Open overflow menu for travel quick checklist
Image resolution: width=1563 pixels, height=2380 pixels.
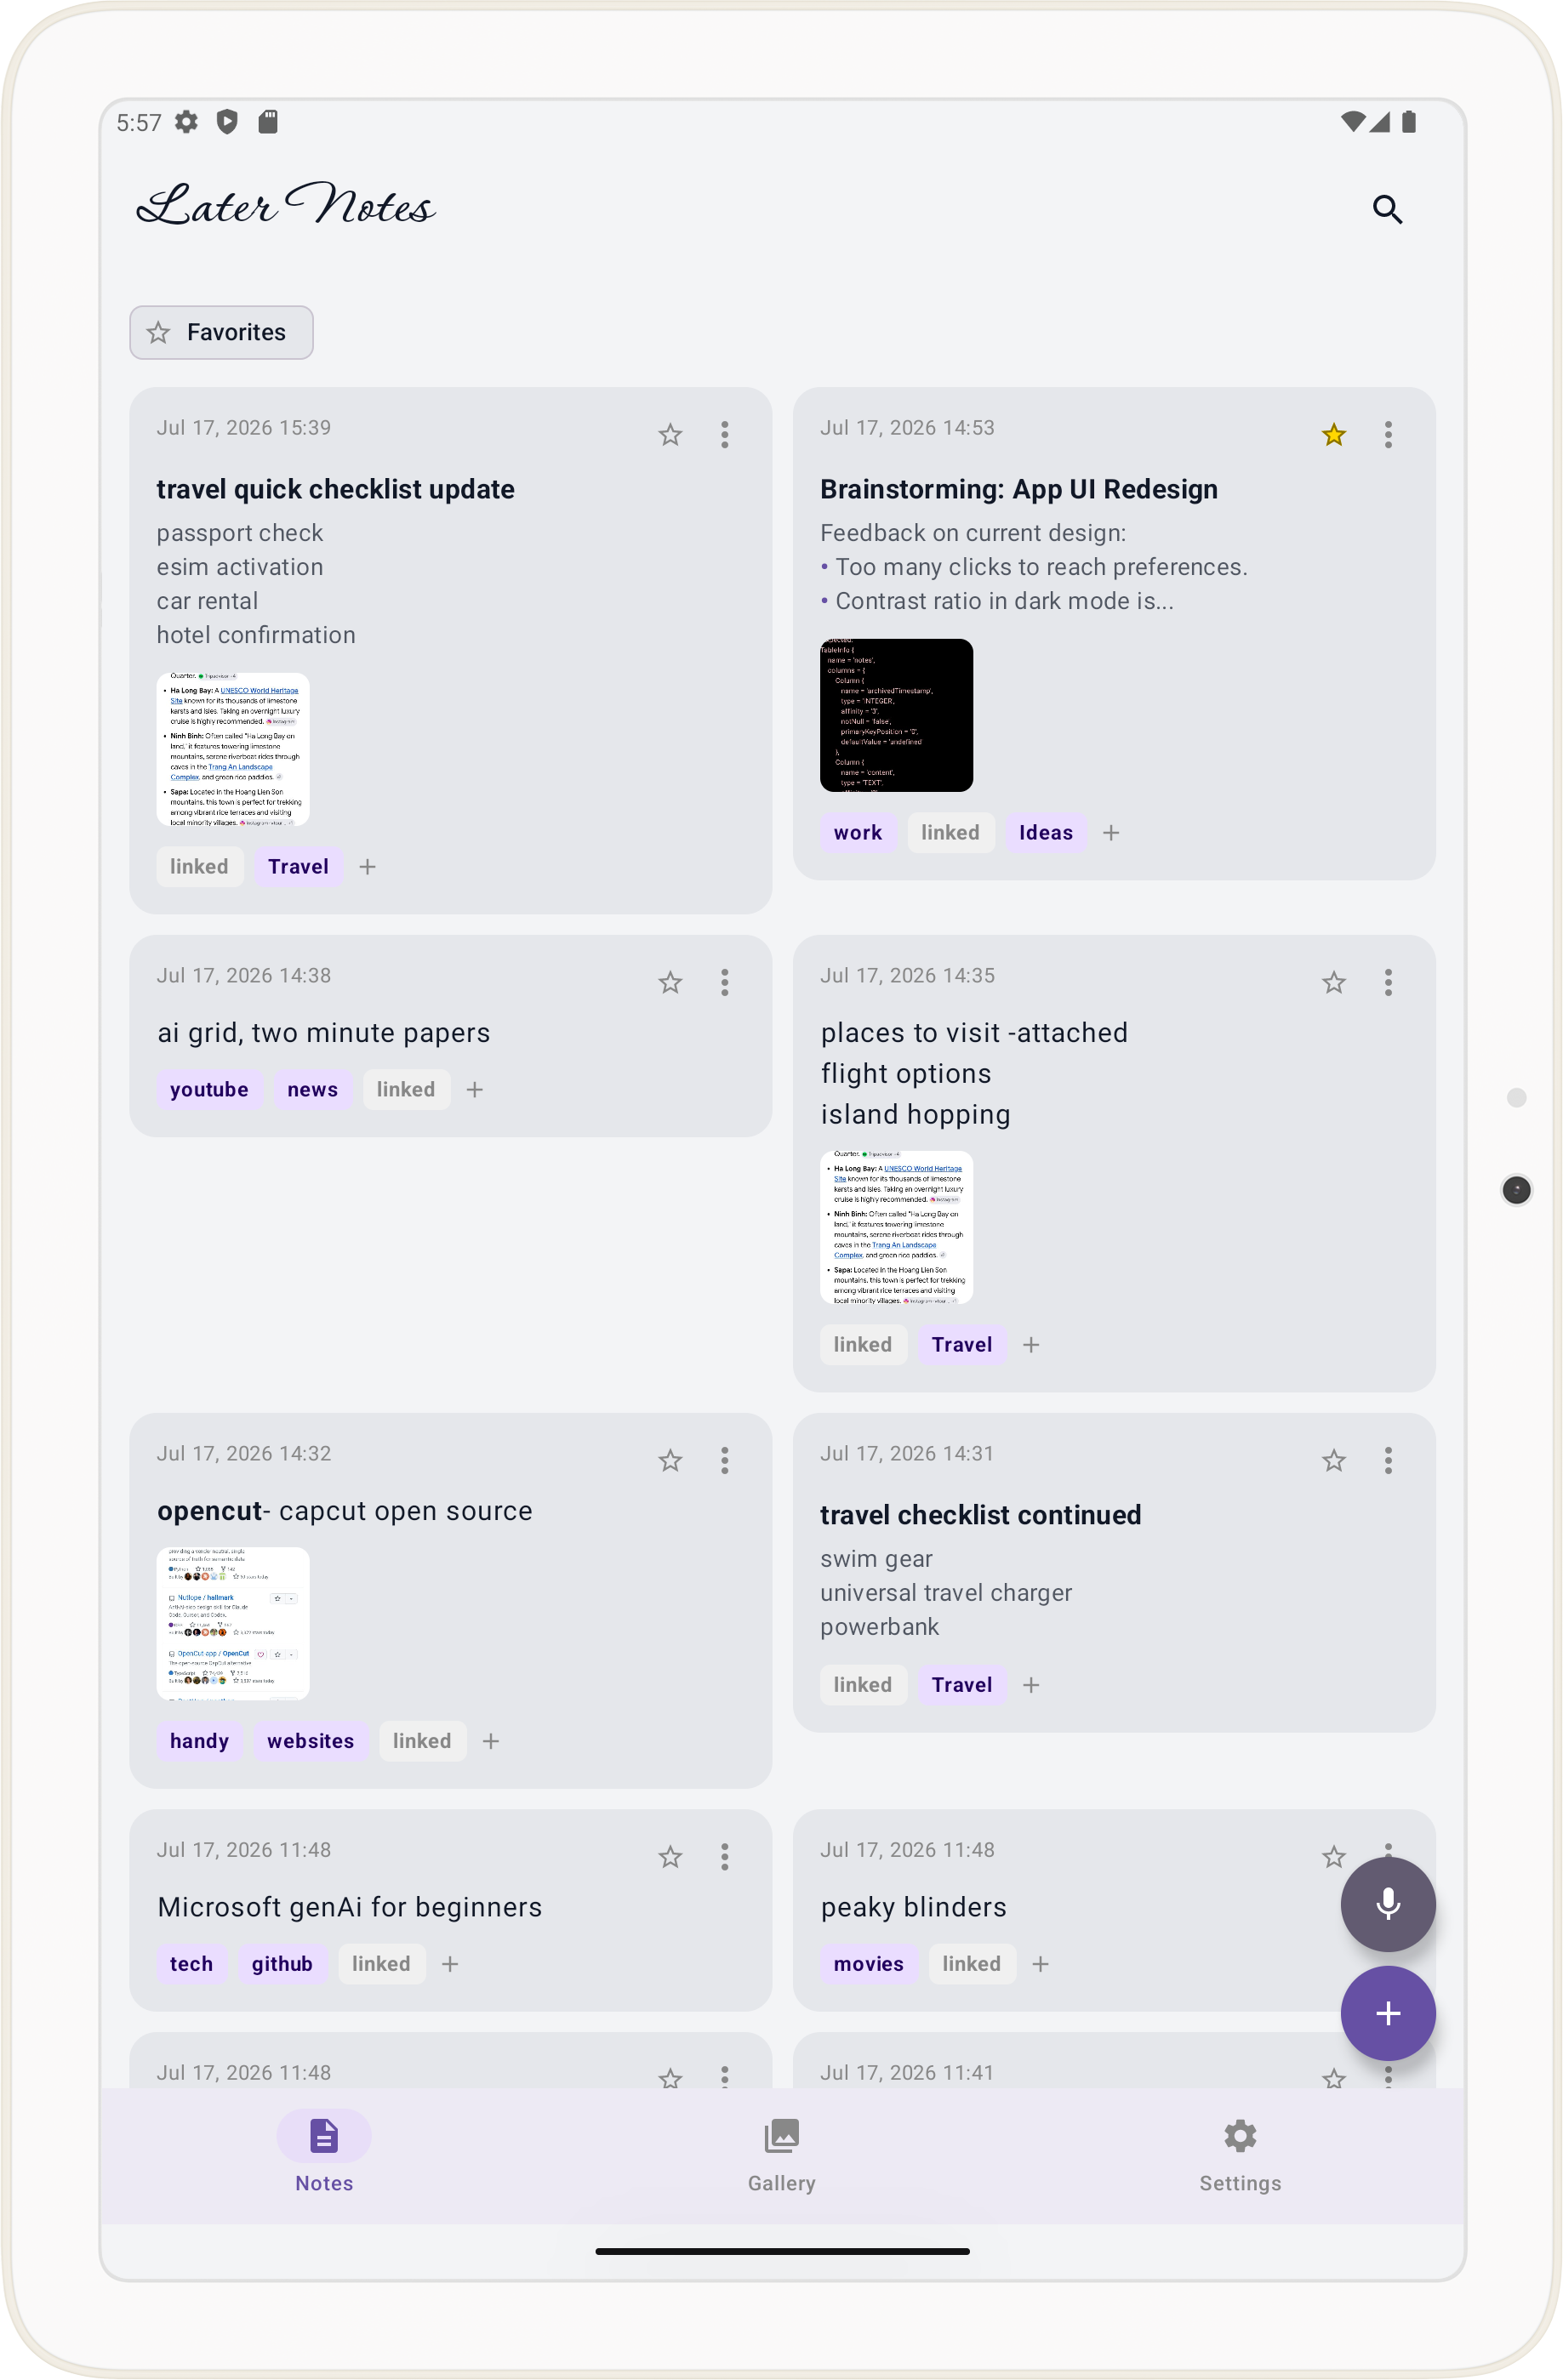point(725,434)
